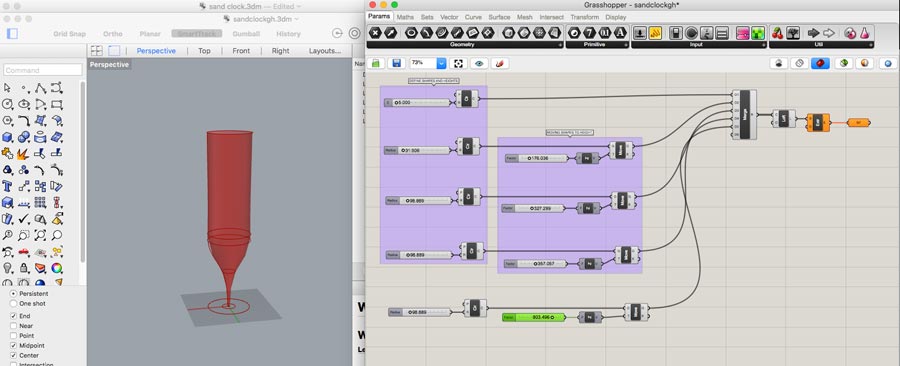
Task: Select the Persistent osnap radio button
Action: tap(14, 293)
